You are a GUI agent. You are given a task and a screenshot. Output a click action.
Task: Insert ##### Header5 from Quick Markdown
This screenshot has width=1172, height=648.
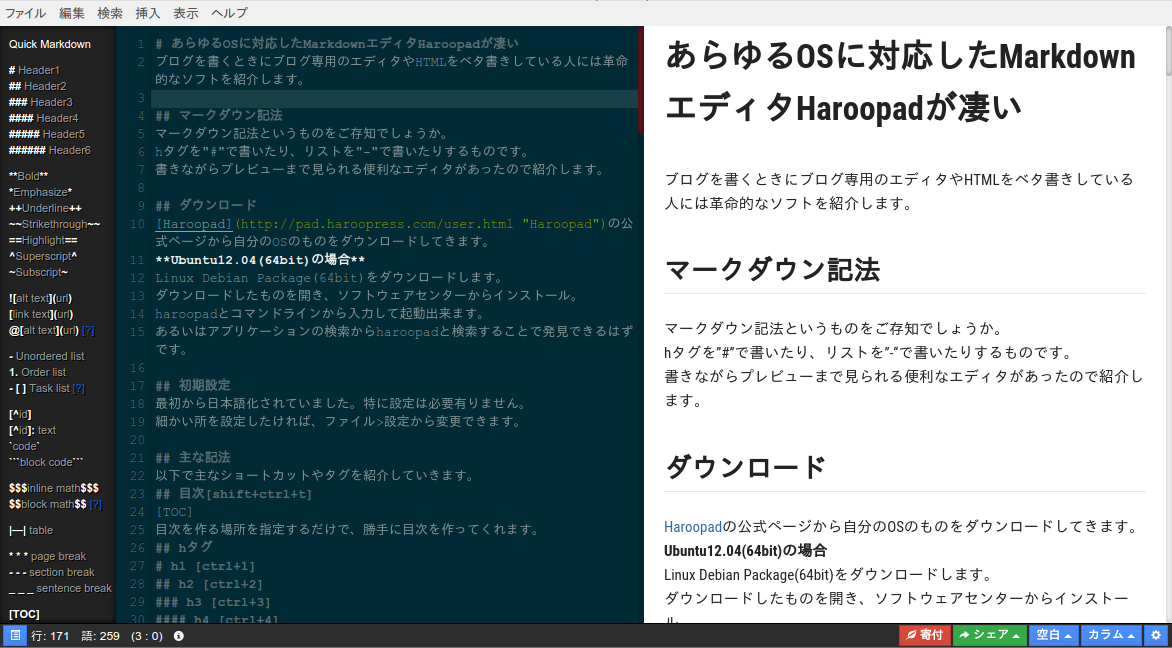click(x=46, y=135)
